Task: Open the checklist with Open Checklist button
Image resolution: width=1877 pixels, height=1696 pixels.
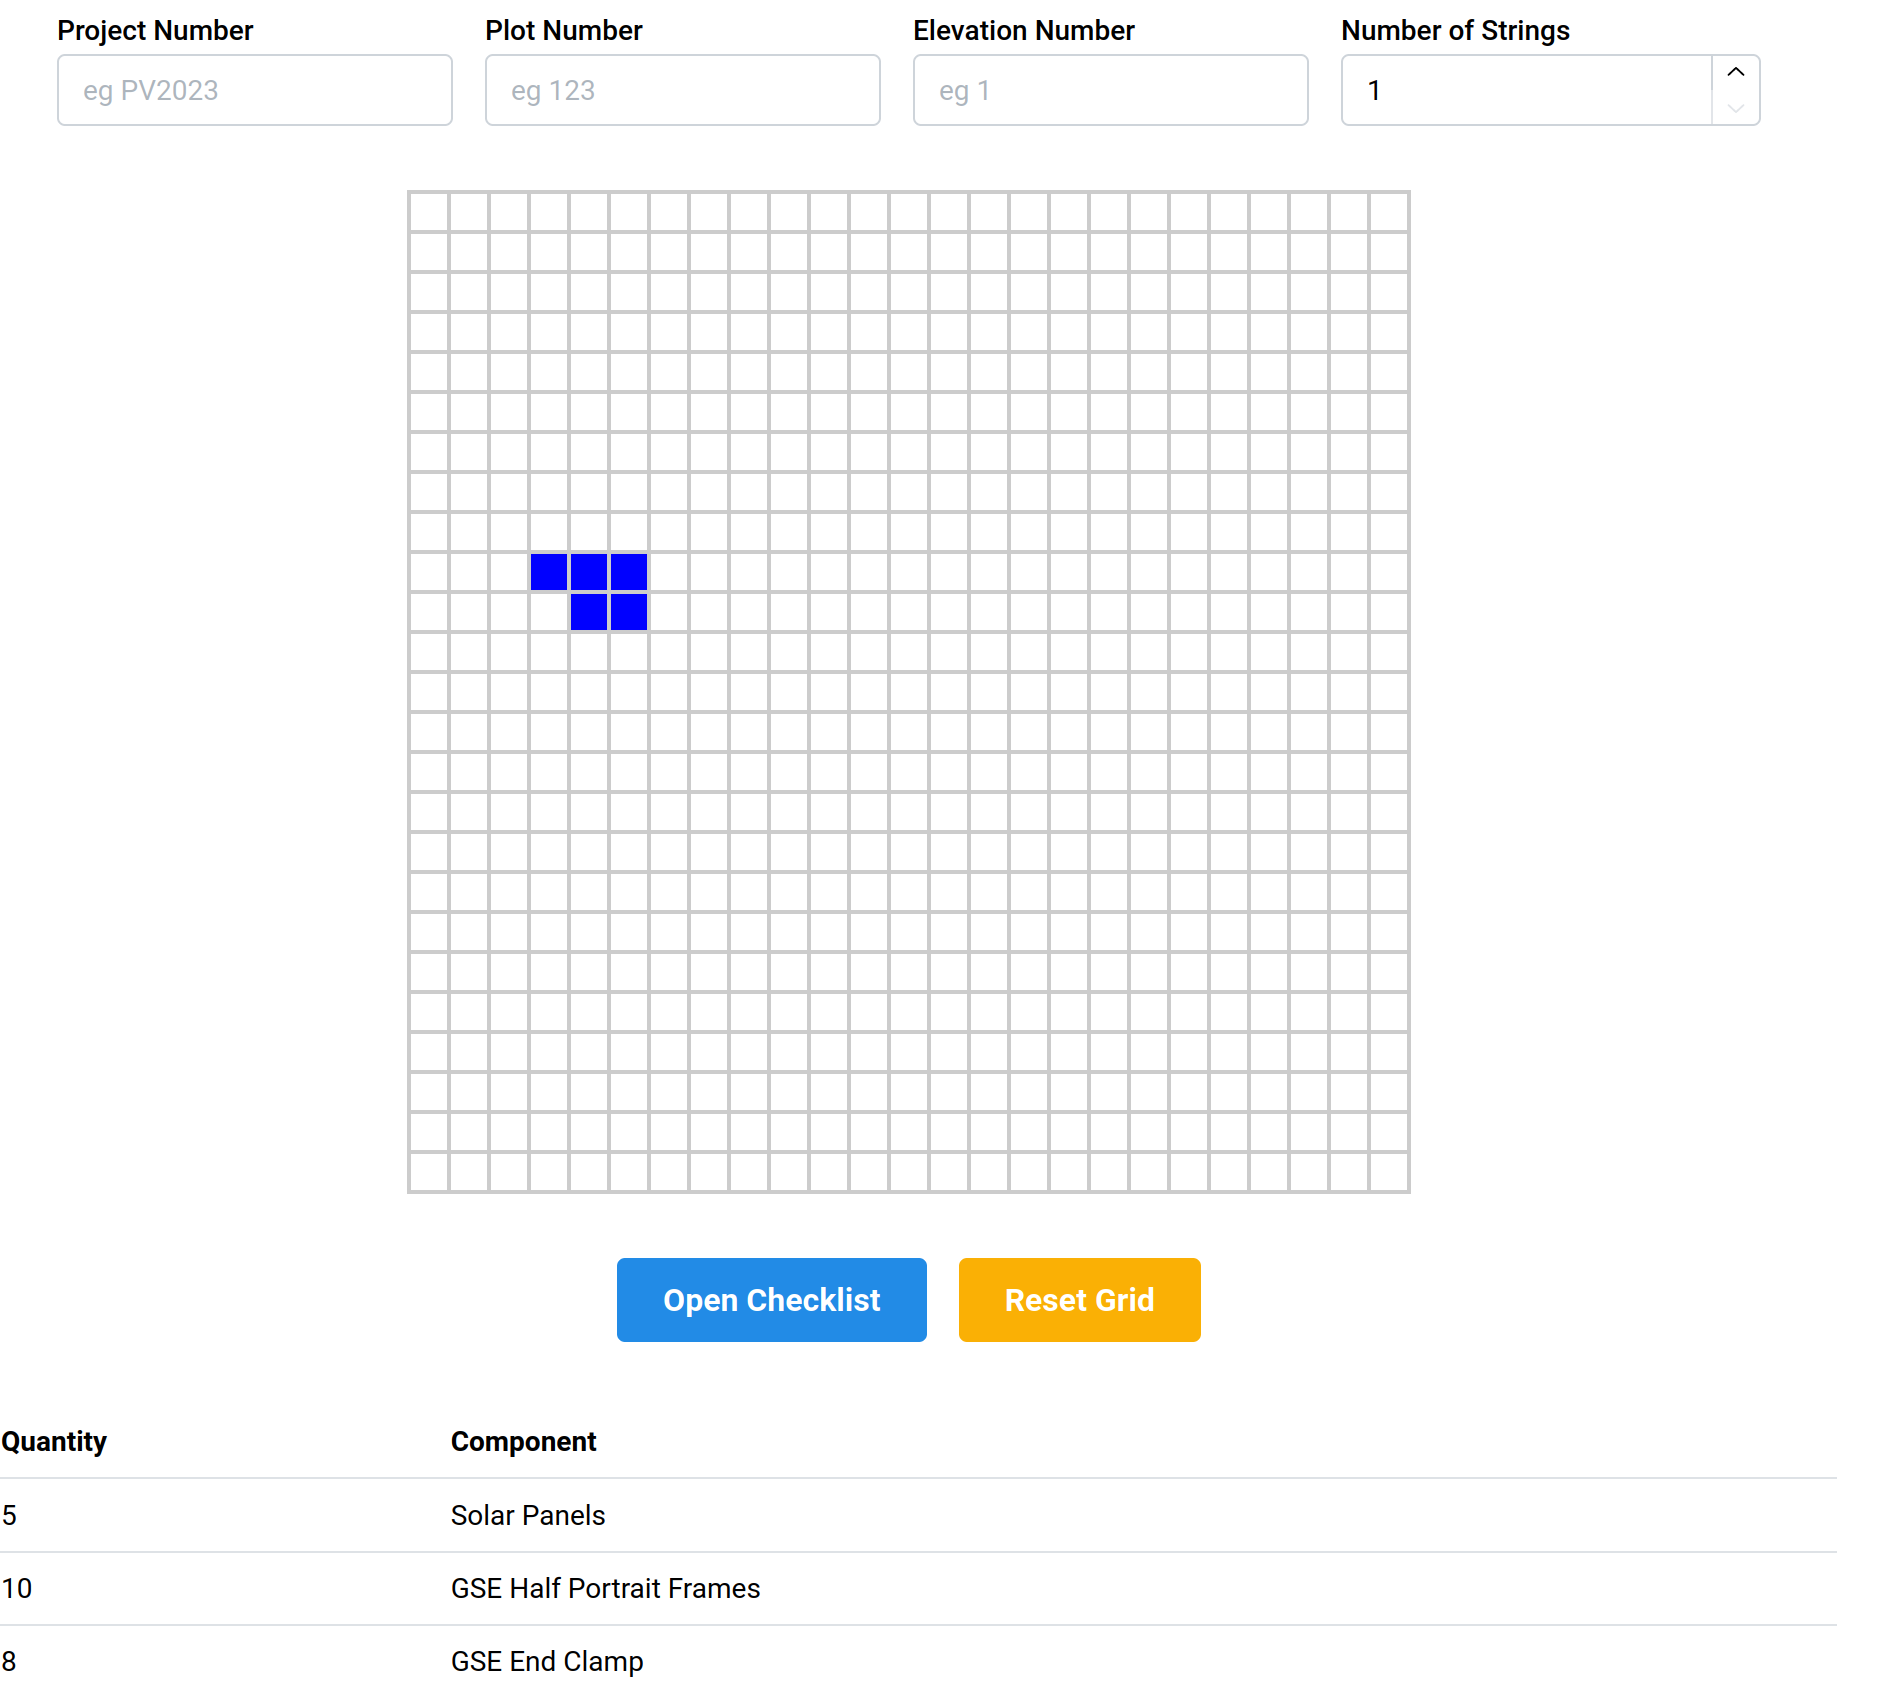Action: pos(771,1300)
